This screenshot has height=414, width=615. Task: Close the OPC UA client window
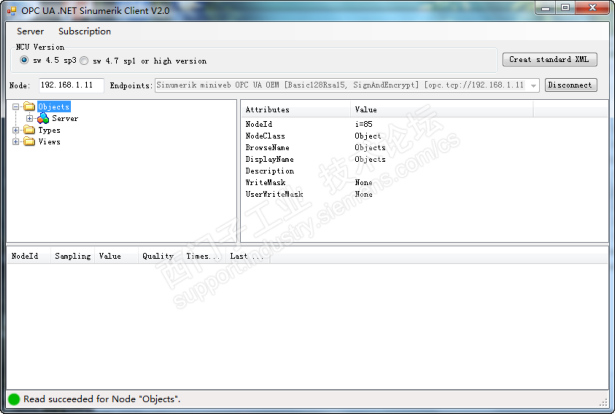(x=593, y=8)
